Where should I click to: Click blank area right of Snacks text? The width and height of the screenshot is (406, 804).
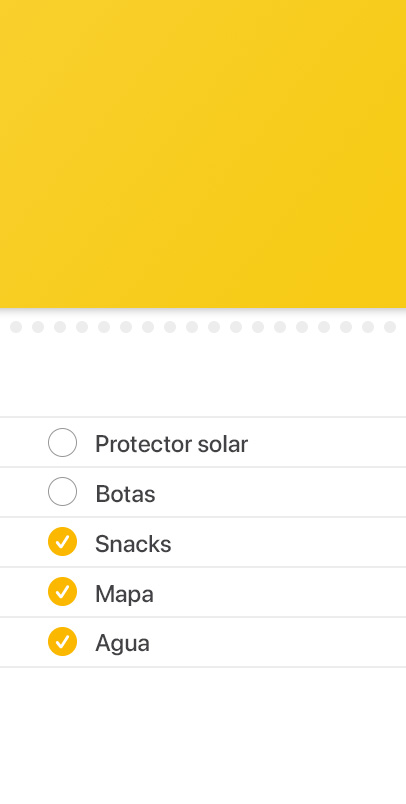pos(289,542)
